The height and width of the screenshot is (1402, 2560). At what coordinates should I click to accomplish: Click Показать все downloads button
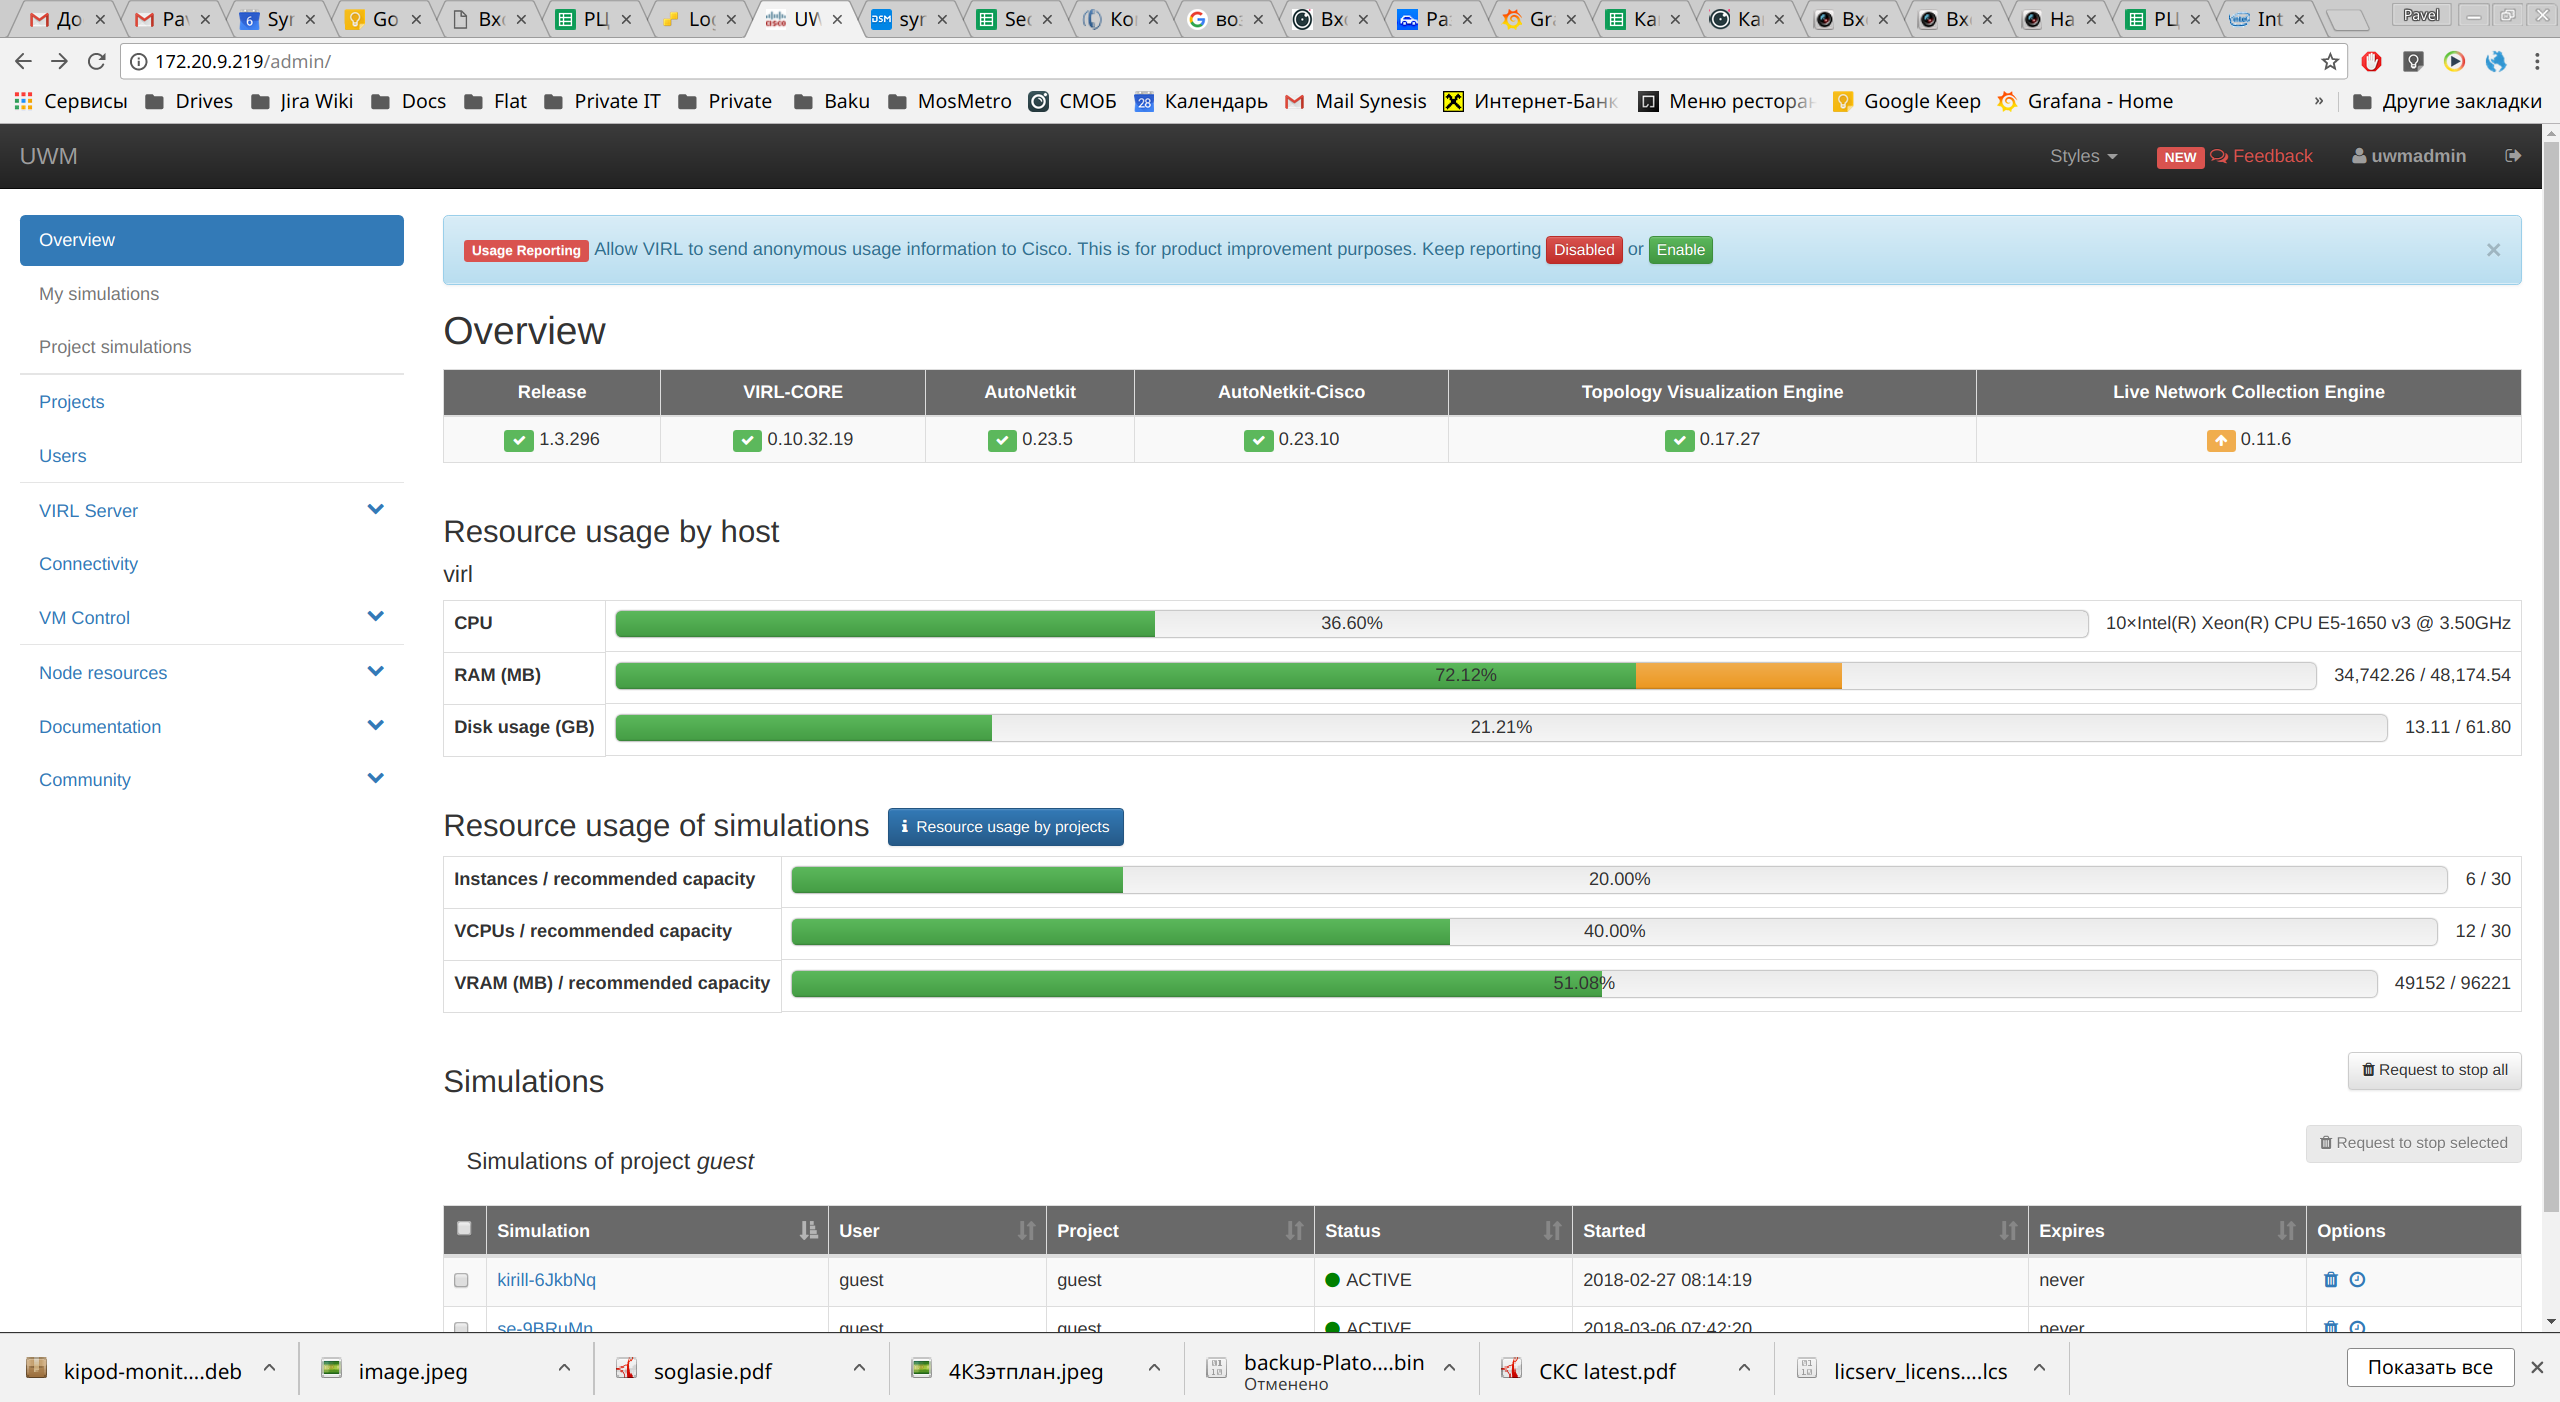2430,1367
